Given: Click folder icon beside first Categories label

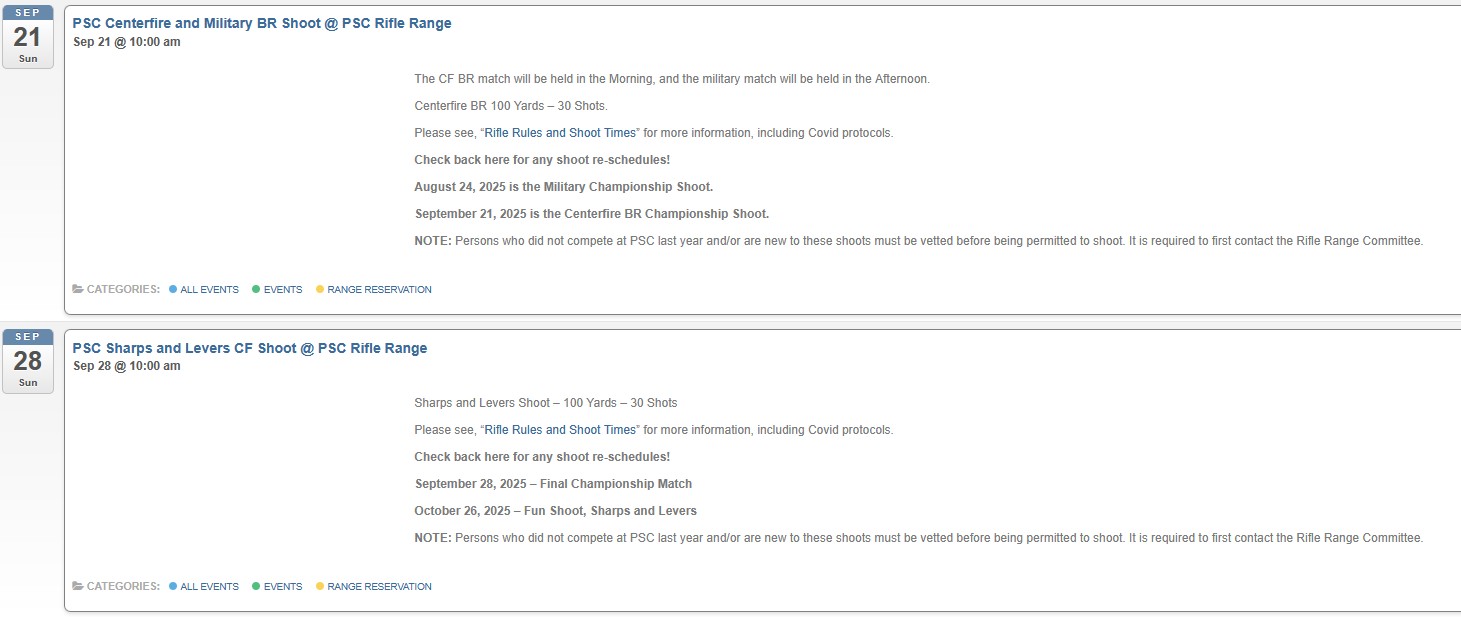Looking at the screenshot, I should point(78,290).
